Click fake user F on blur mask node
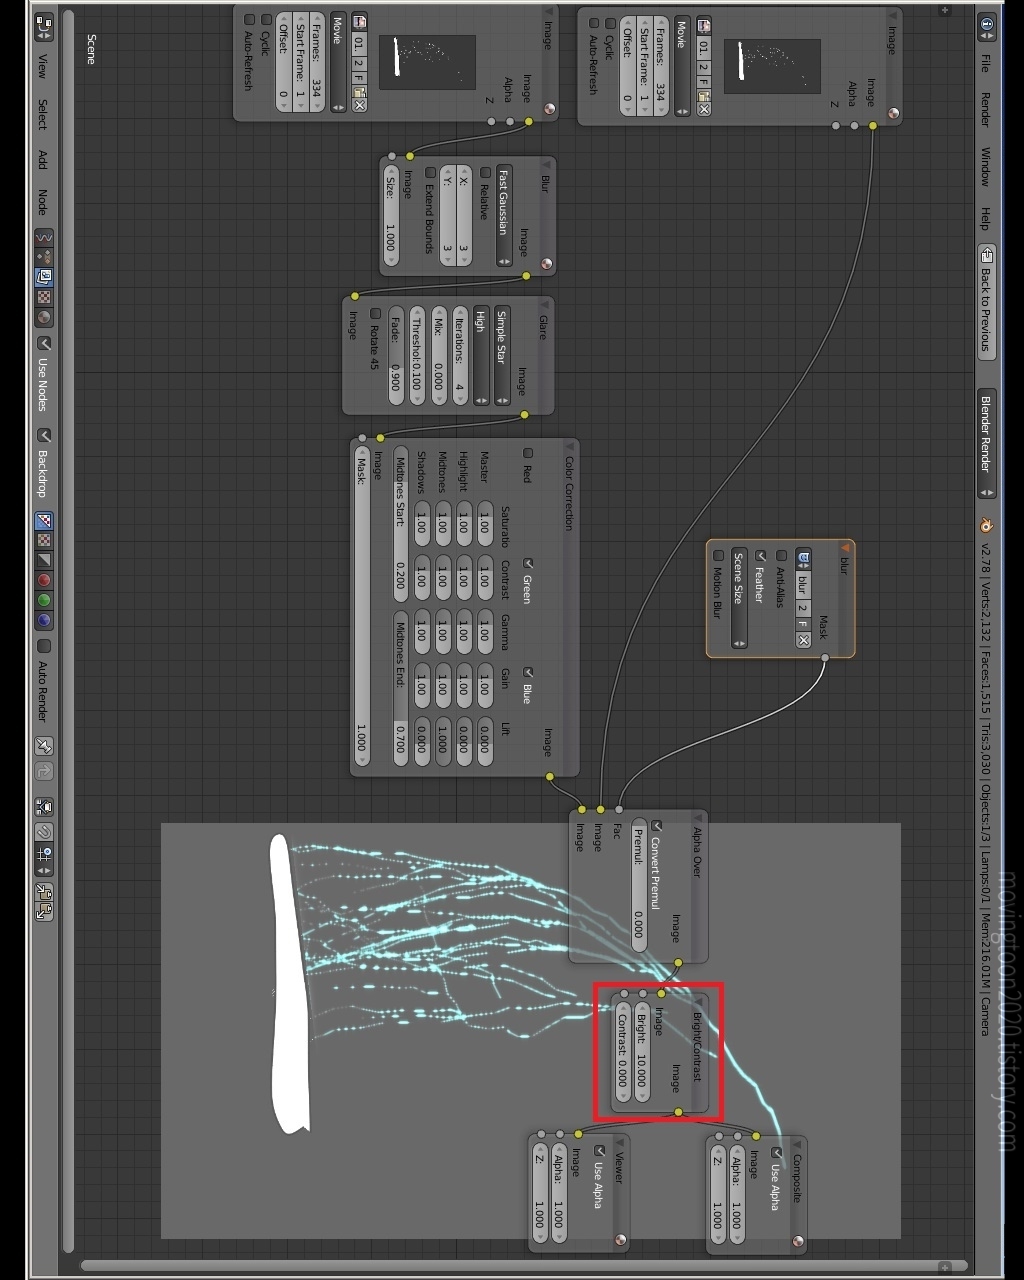The image size is (1024, 1280). 803,624
